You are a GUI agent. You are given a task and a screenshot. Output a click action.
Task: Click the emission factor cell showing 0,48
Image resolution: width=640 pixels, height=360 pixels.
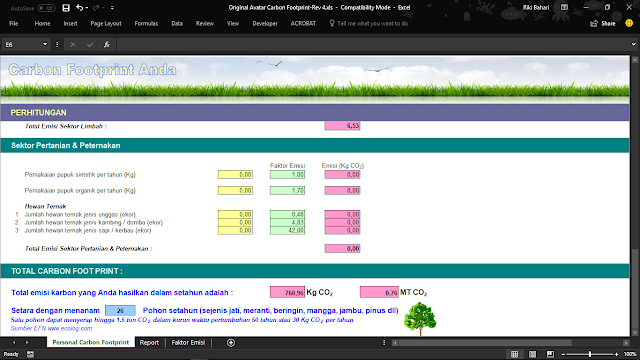(x=287, y=214)
